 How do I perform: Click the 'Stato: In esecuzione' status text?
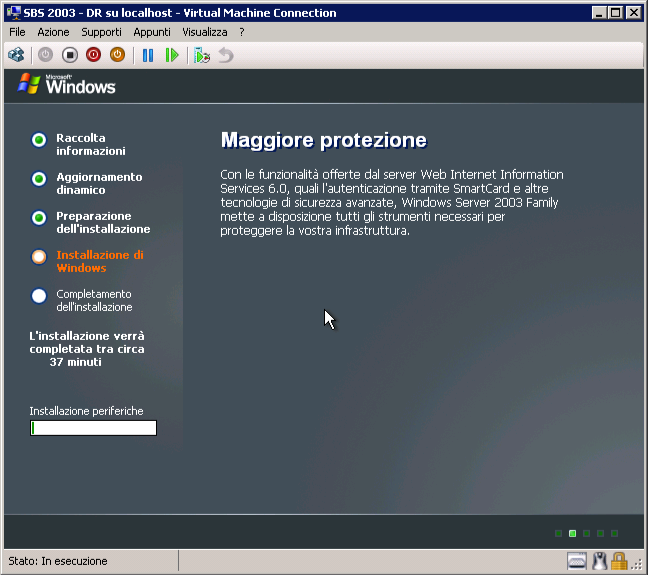coord(58,561)
